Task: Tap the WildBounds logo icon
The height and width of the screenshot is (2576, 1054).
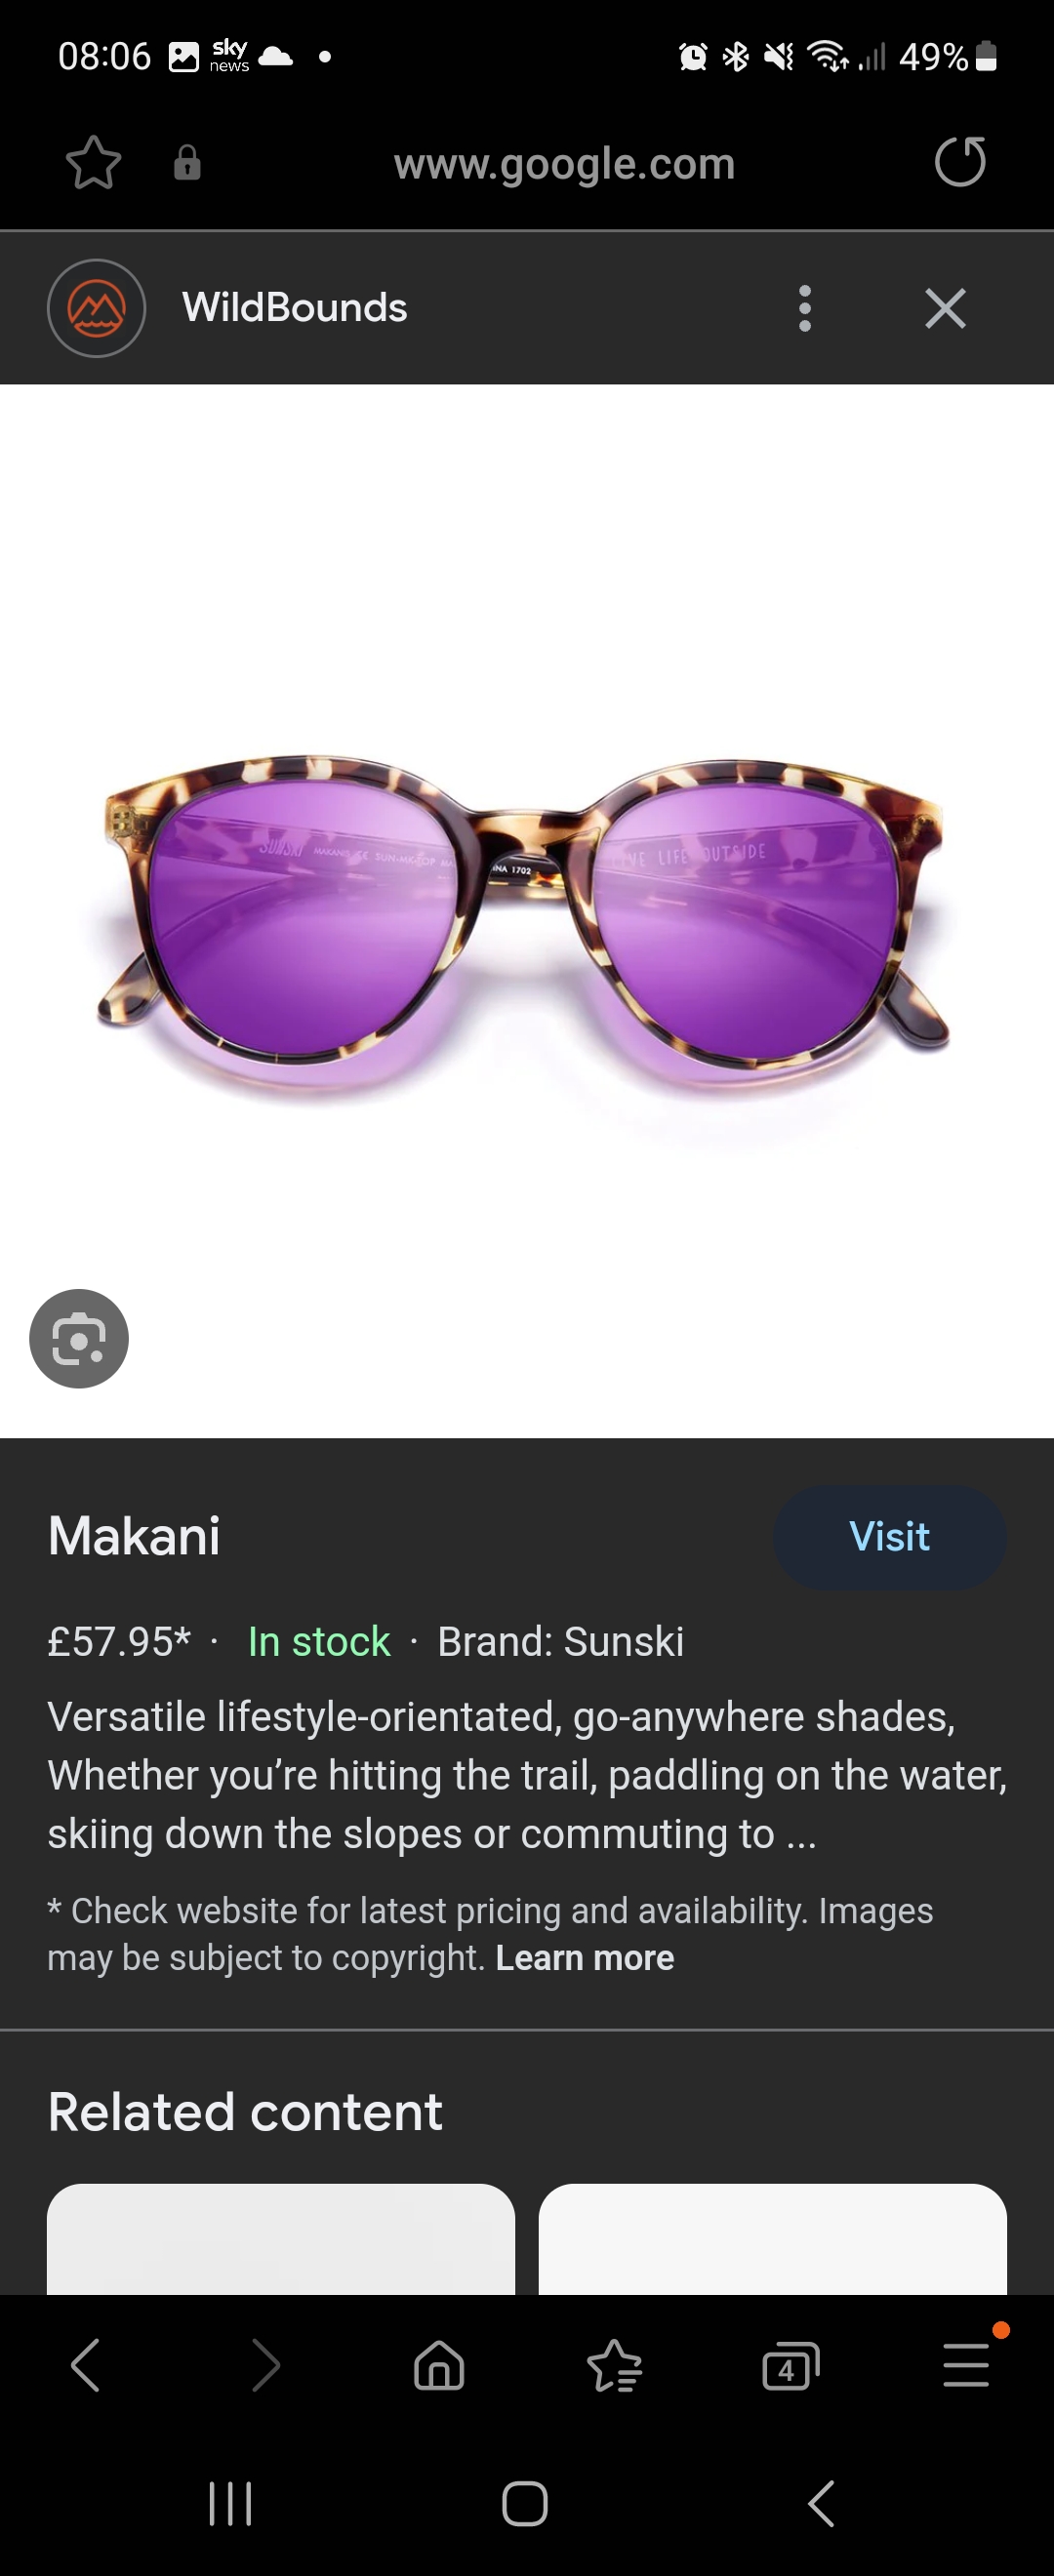Action: (97, 308)
